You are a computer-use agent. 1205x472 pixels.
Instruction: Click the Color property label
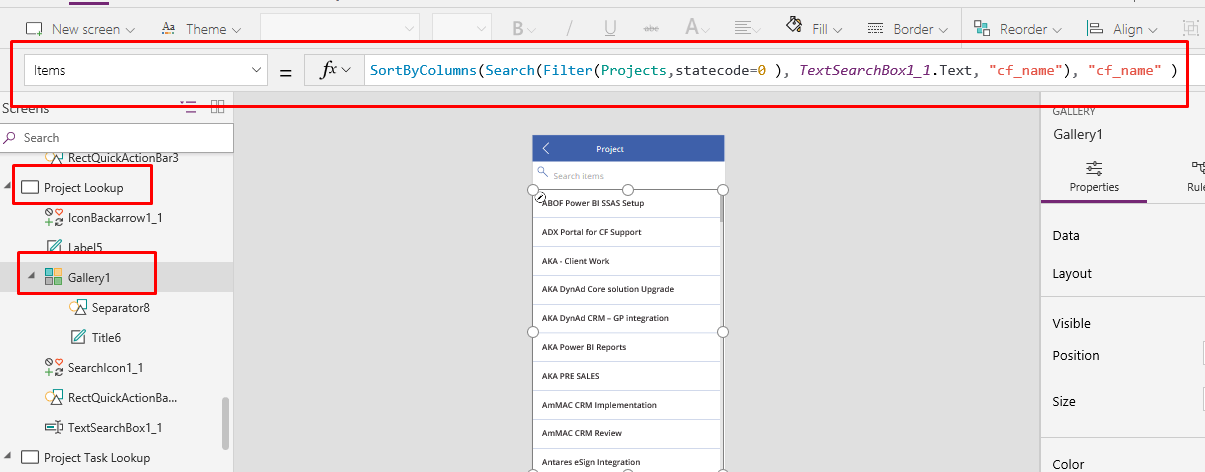click(1068, 464)
